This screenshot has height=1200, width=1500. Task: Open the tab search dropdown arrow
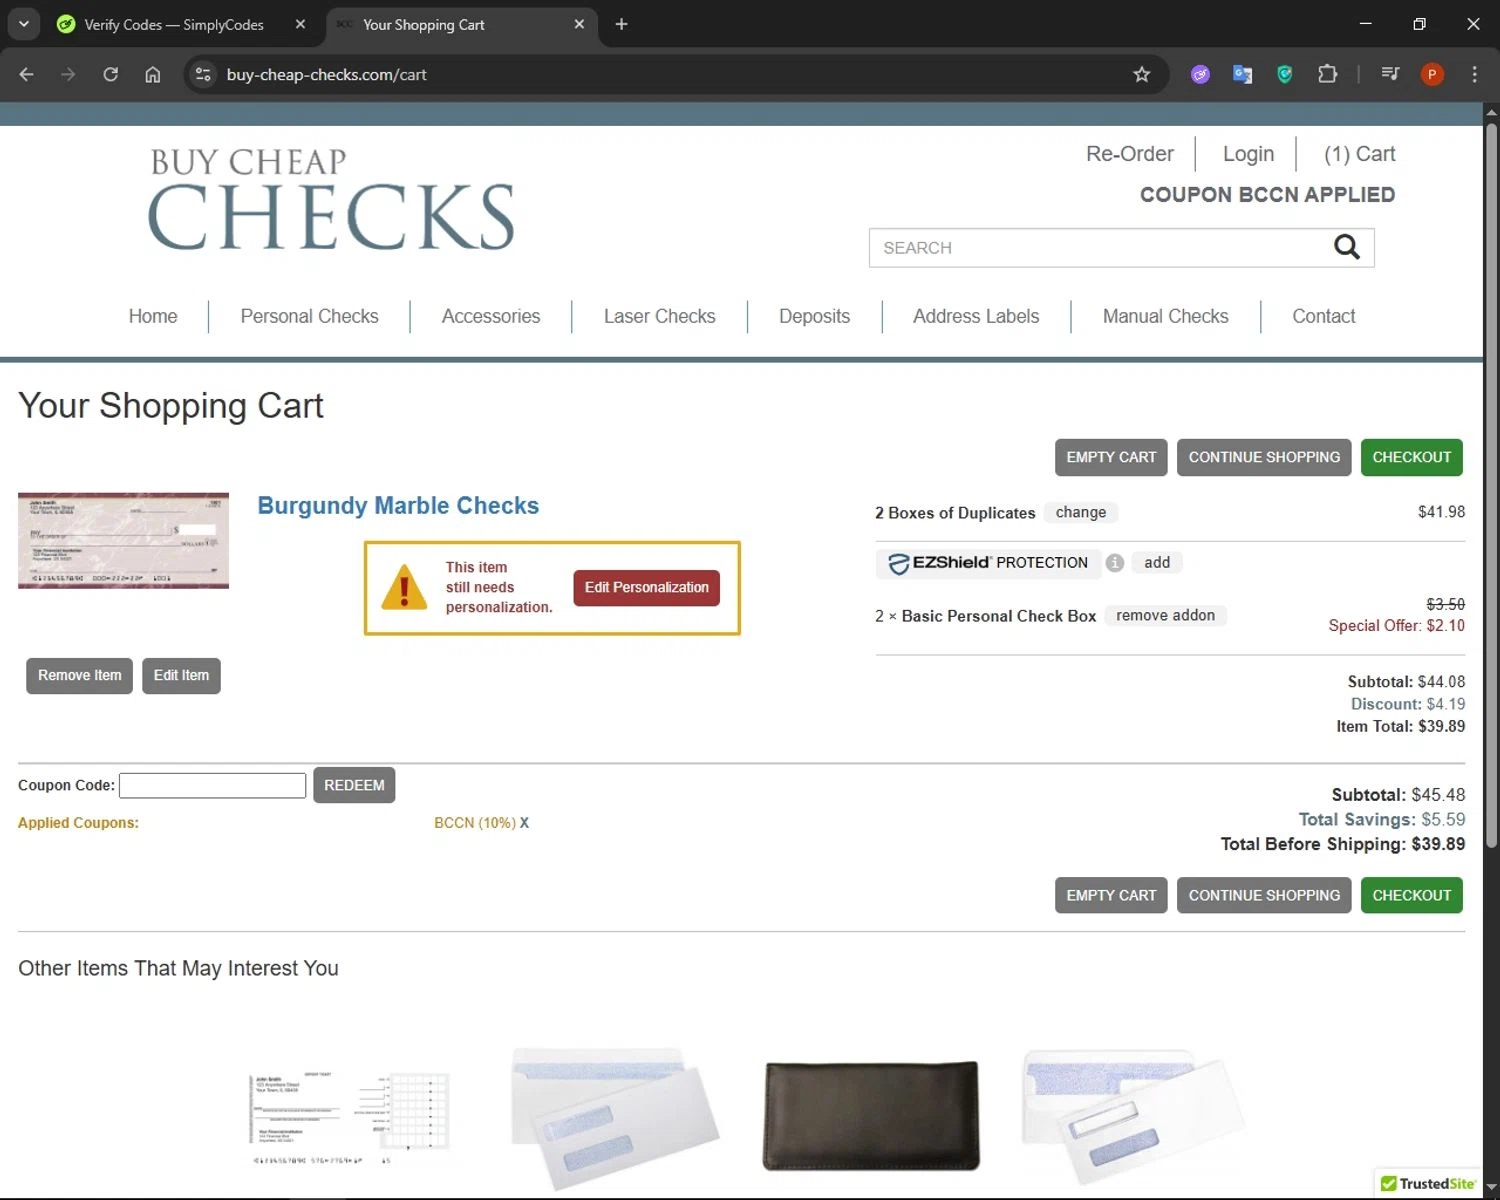pos(24,24)
